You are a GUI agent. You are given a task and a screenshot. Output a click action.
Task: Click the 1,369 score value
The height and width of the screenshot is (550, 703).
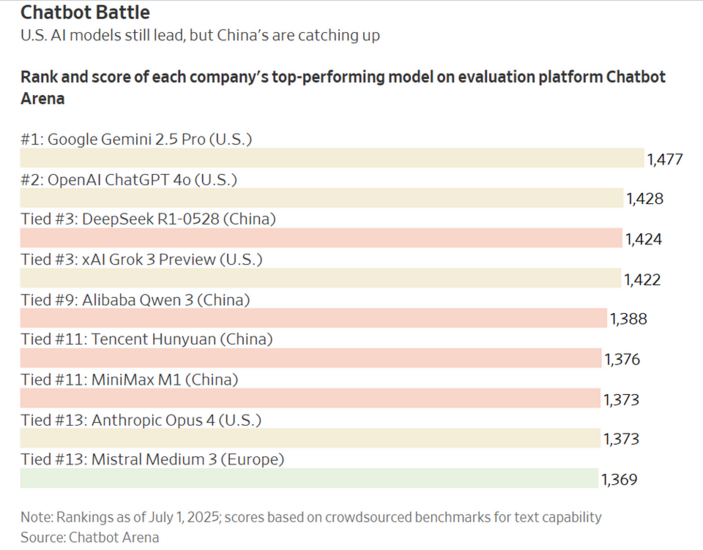pyautogui.click(x=619, y=480)
